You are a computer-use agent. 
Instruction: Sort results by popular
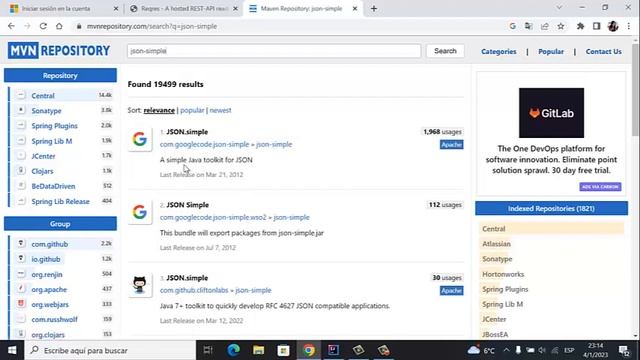pyautogui.click(x=192, y=110)
